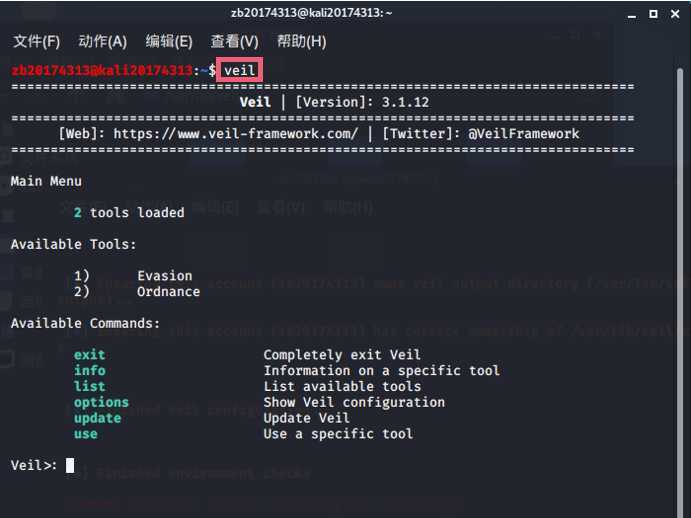Minimize the terminal window
The image size is (691, 518).
point(632,15)
